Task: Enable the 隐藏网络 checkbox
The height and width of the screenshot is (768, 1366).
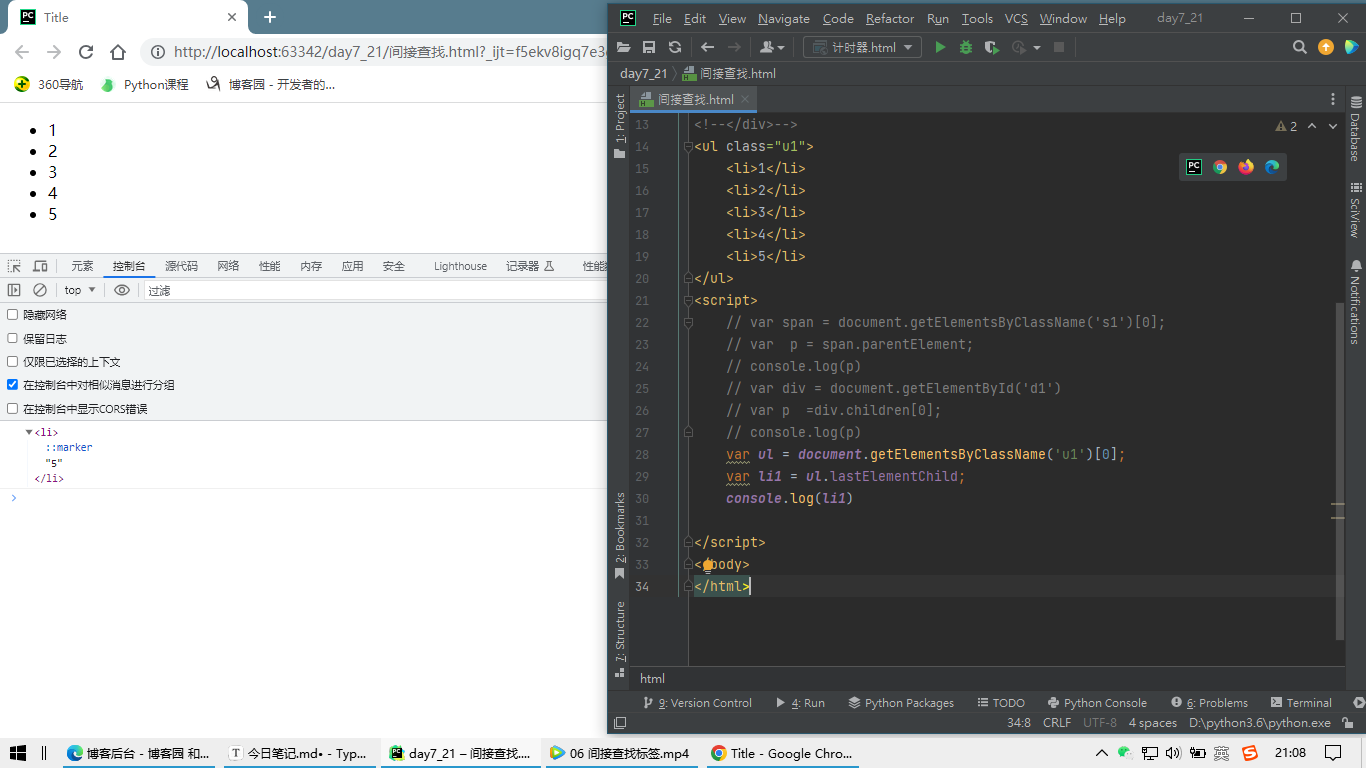Action: tap(13, 315)
